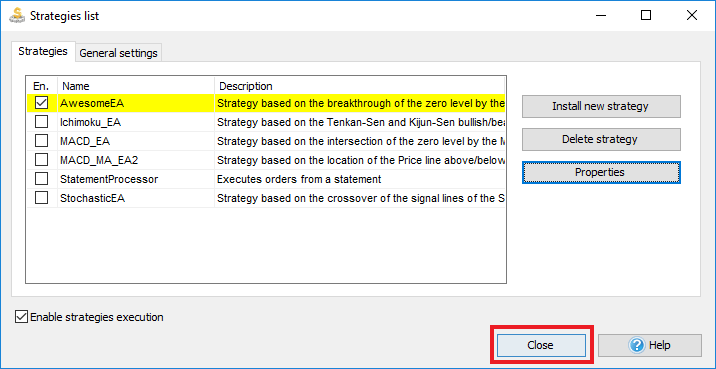The height and width of the screenshot is (369, 716).
Task: Sort list by the Name column header
Action: [136, 86]
